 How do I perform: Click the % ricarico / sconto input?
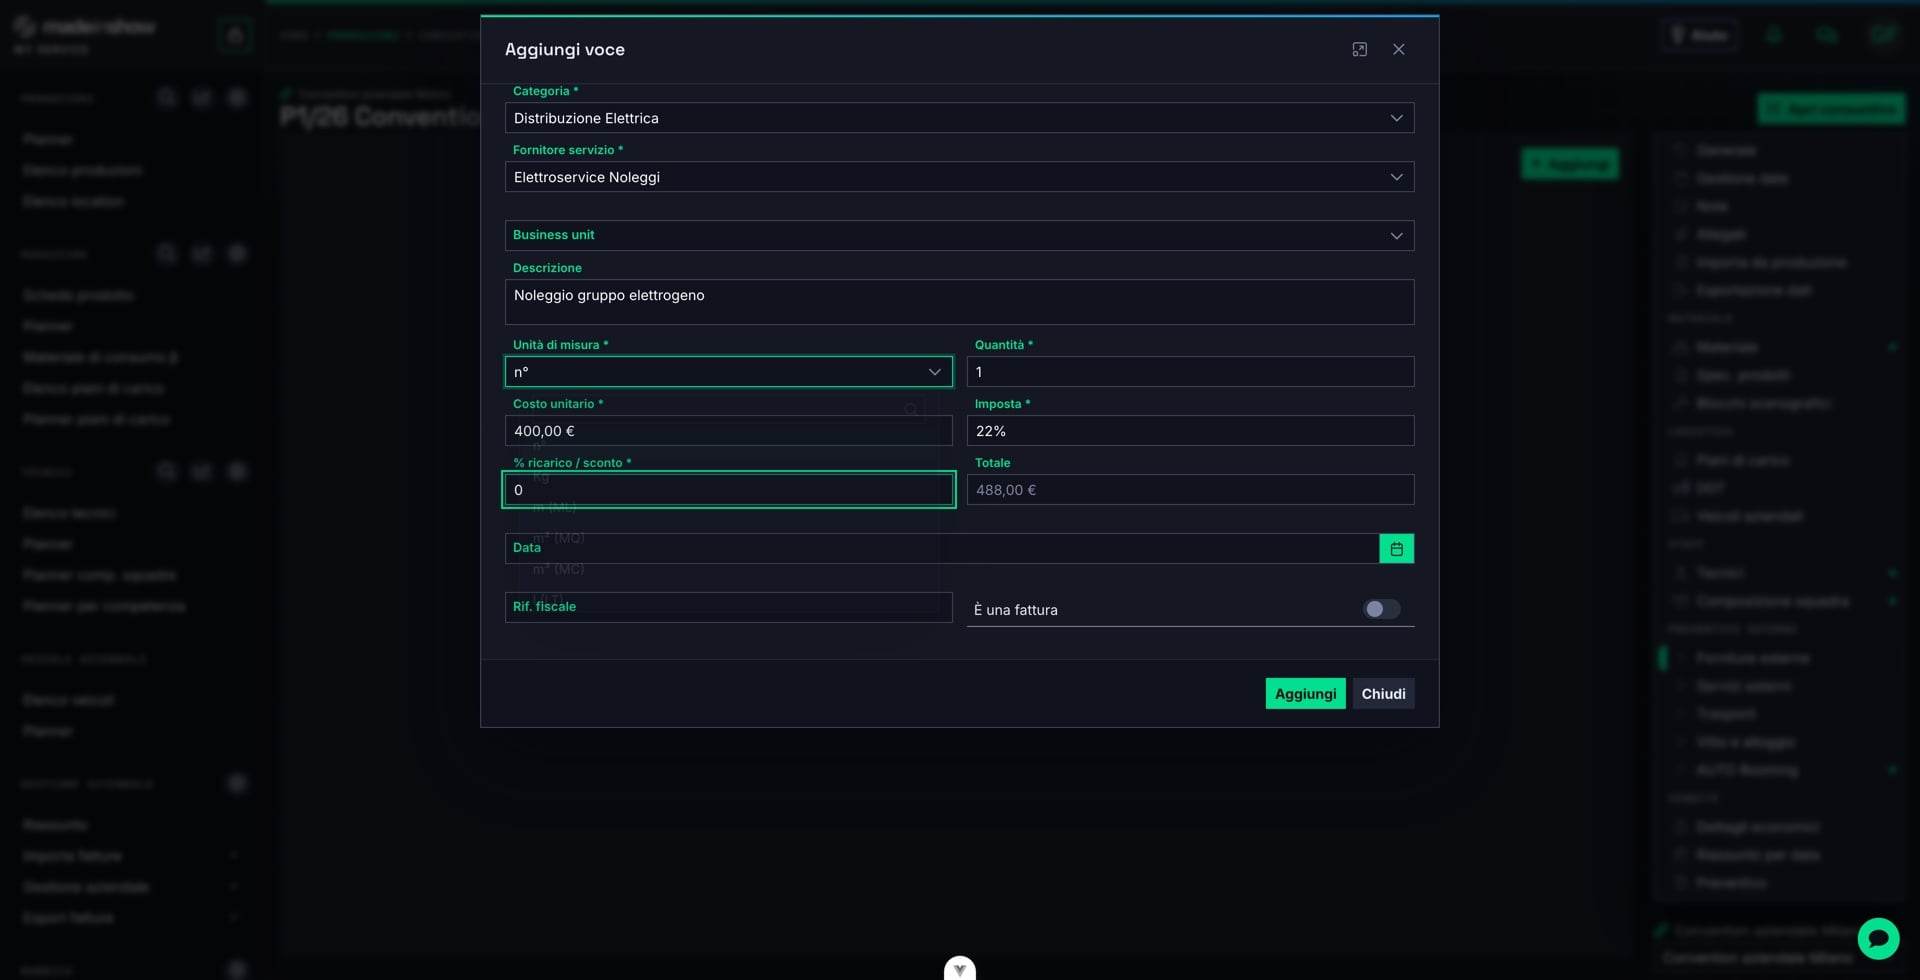point(728,490)
